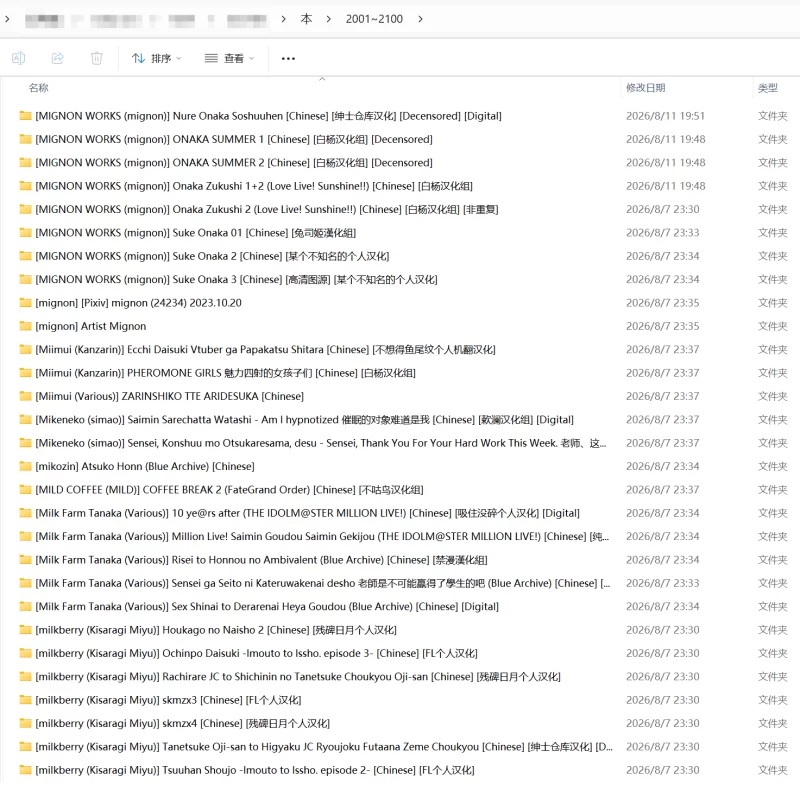The image size is (800, 790).
Task: Click folder icon of Onaka Zukushi 1+2
Action: click(x=26, y=186)
